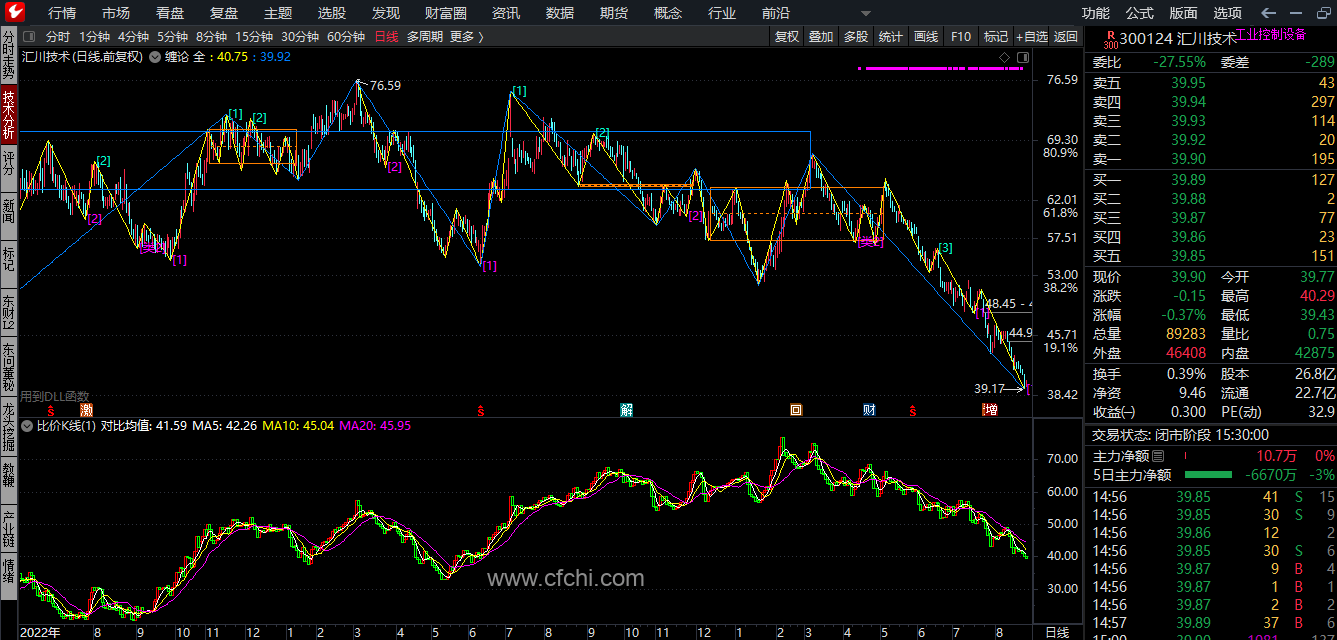Switch to the 60分钟 period
The width and height of the screenshot is (1337, 640).
click(346, 37)
